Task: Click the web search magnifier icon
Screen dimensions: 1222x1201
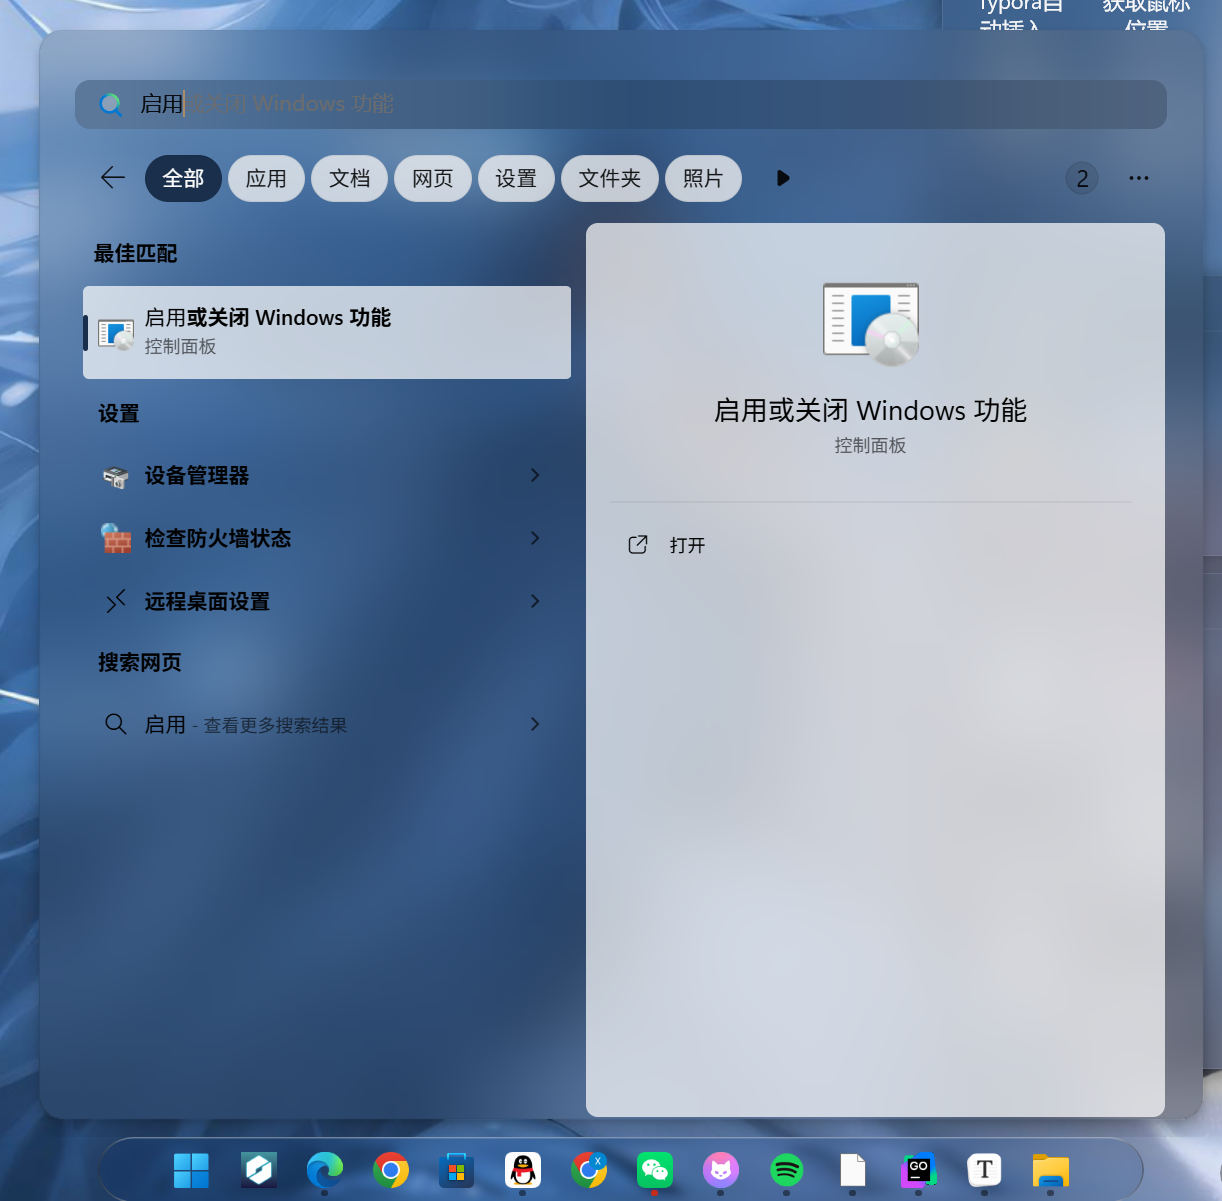Action: point(116,724)
